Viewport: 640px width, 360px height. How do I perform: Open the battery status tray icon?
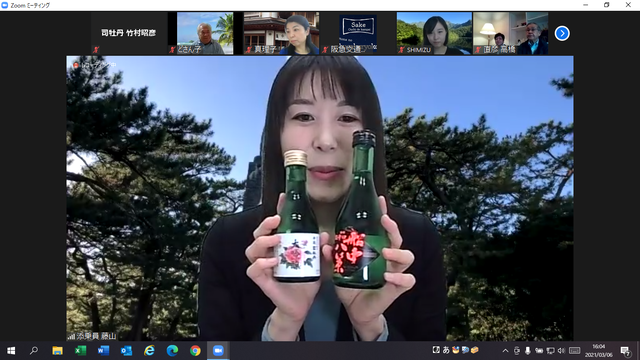[539, 351]
